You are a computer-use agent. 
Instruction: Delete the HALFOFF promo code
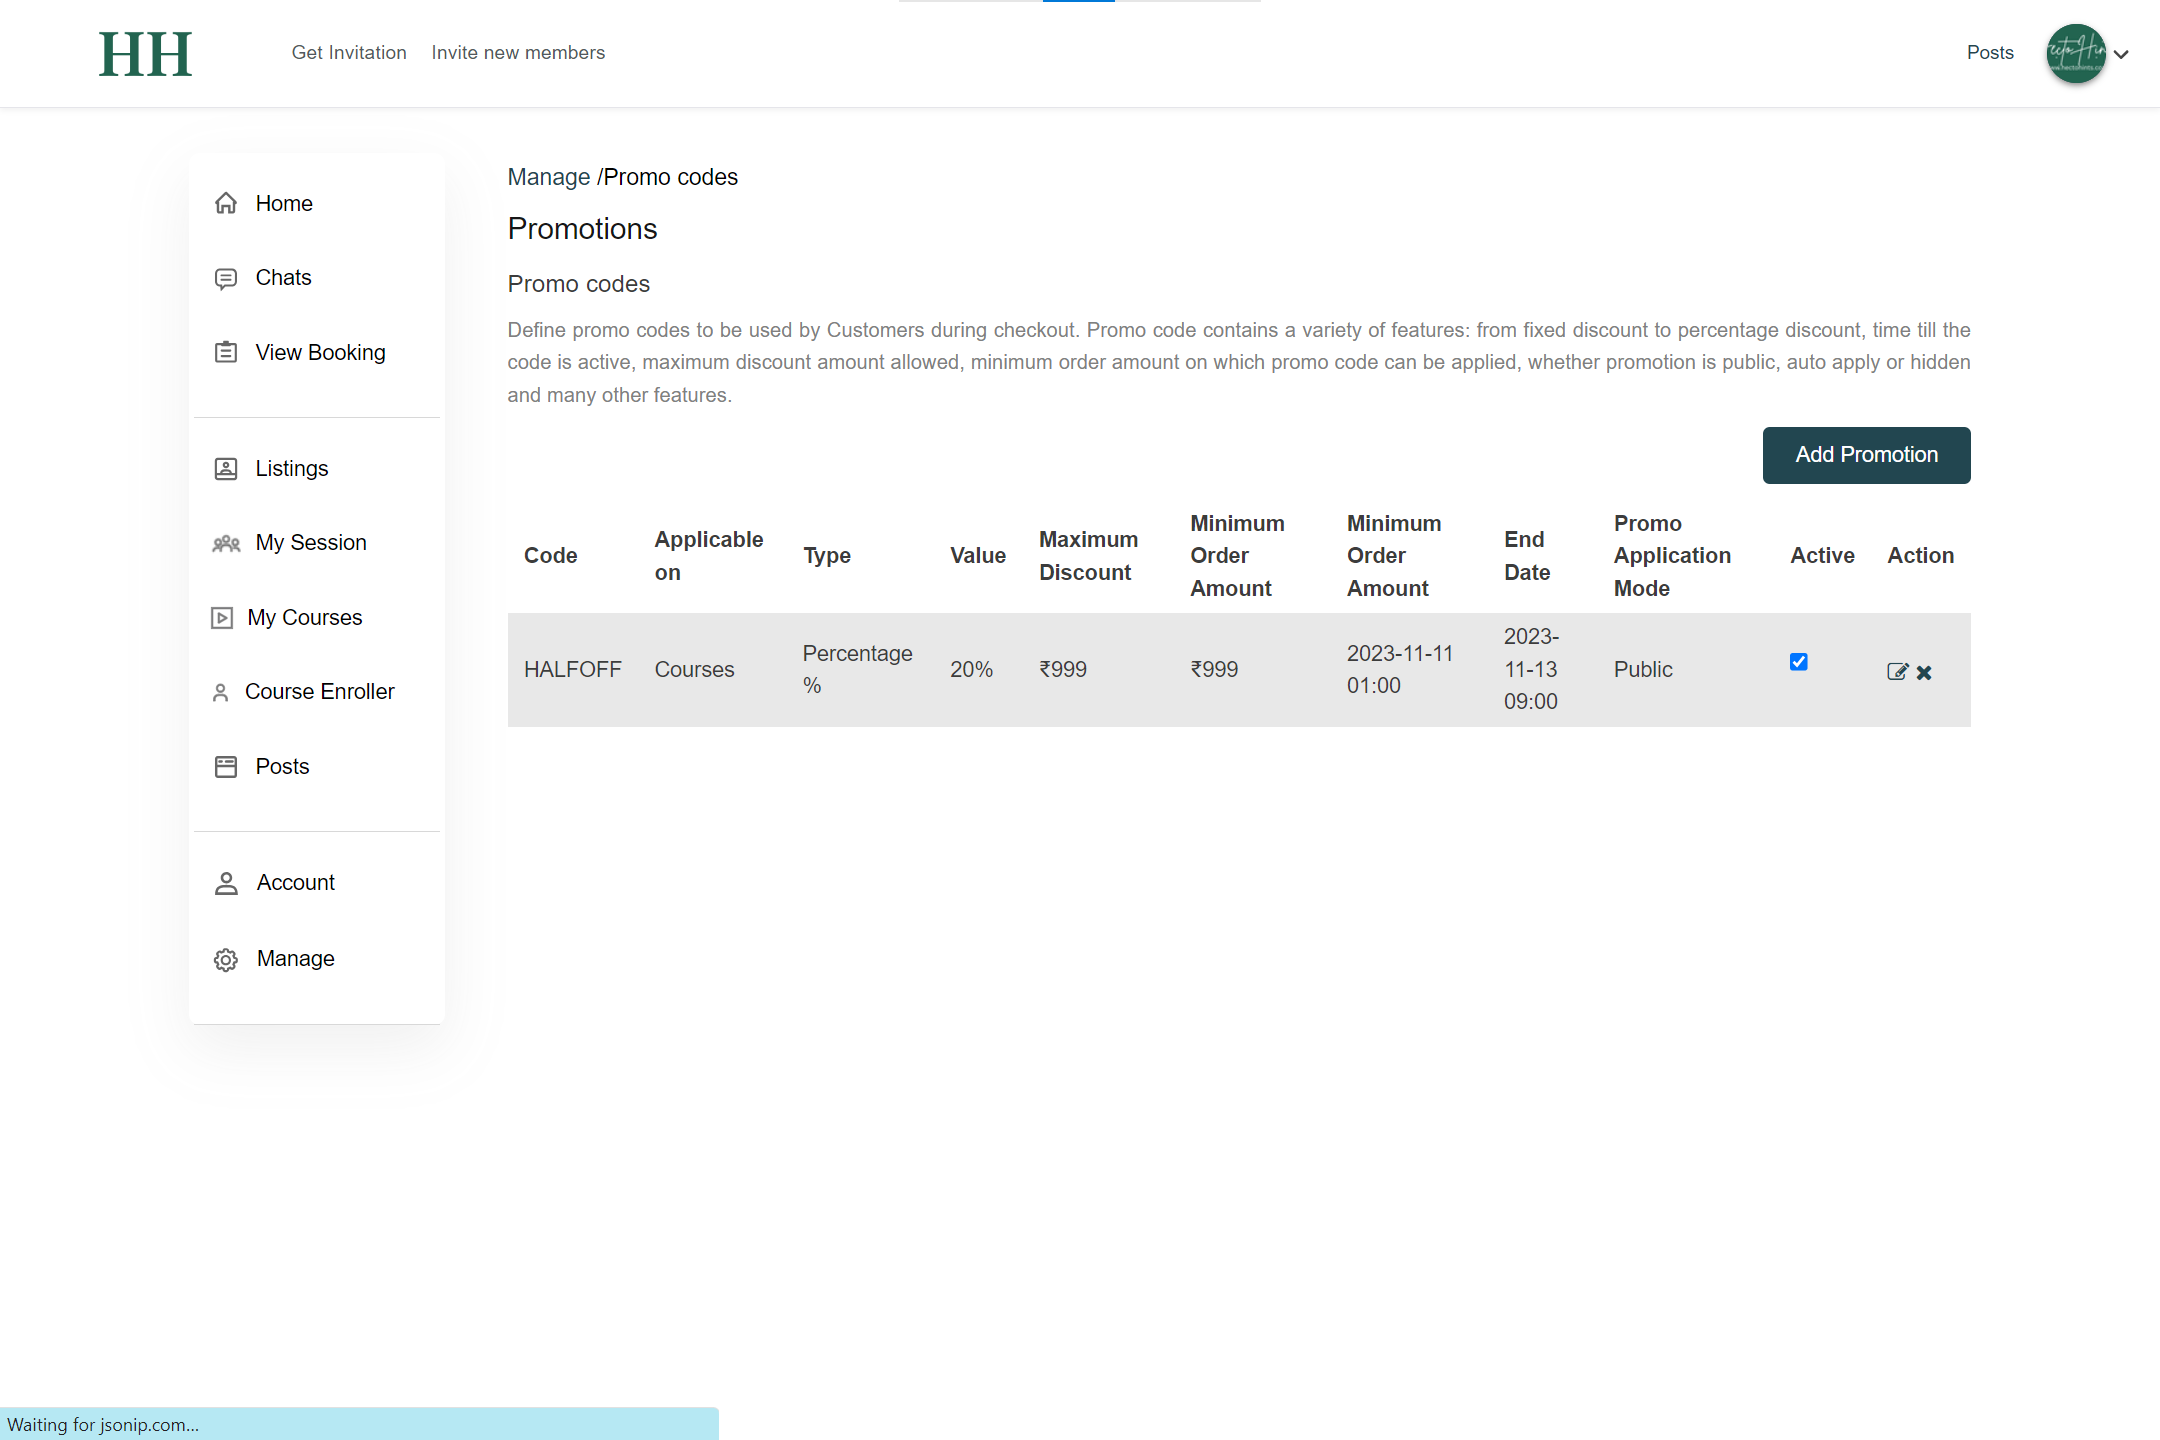(1924, 672)
